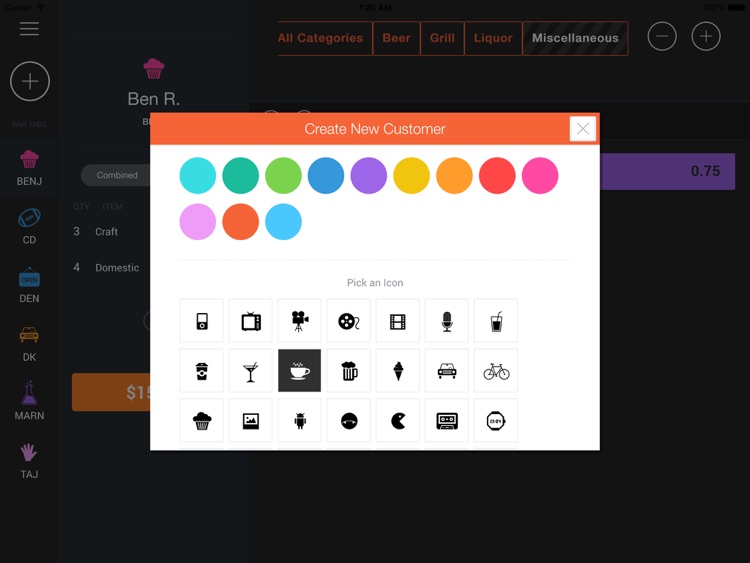Pick the Pac-Man icon

397,420
